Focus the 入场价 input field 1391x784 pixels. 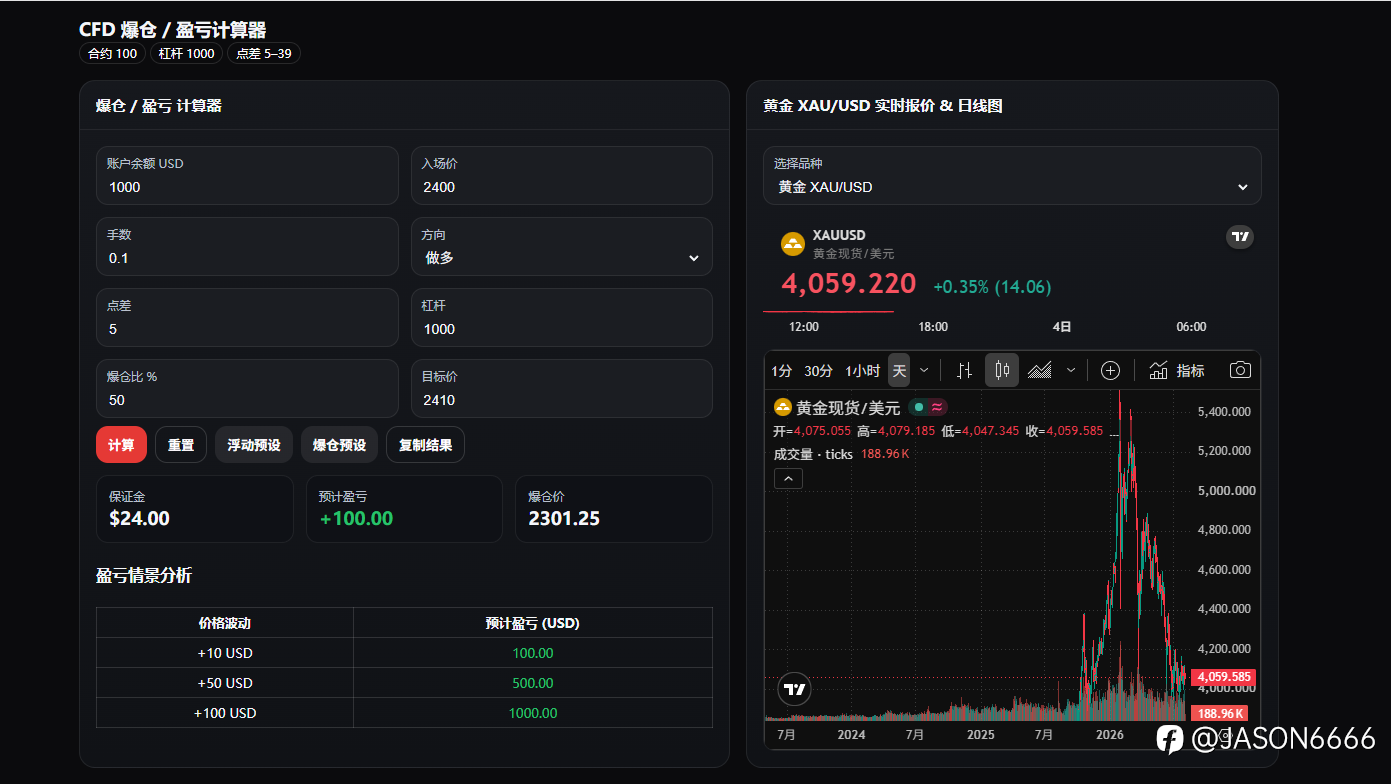click(x=562, y=176)
